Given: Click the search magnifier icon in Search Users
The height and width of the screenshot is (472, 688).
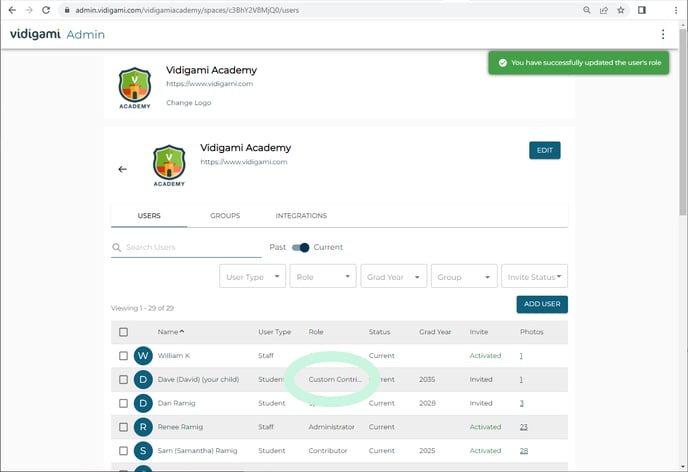Looking at the screenshot, I should pos(116,247).
